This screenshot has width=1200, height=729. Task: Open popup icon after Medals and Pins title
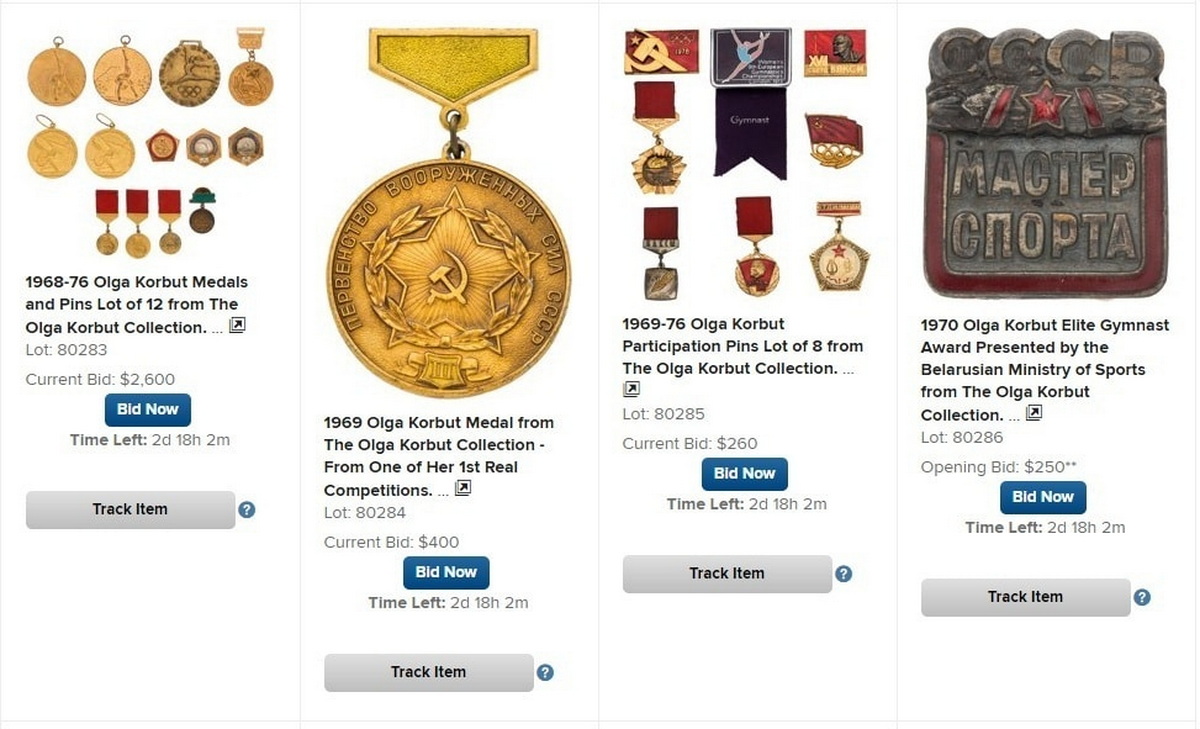coord(237,325)
